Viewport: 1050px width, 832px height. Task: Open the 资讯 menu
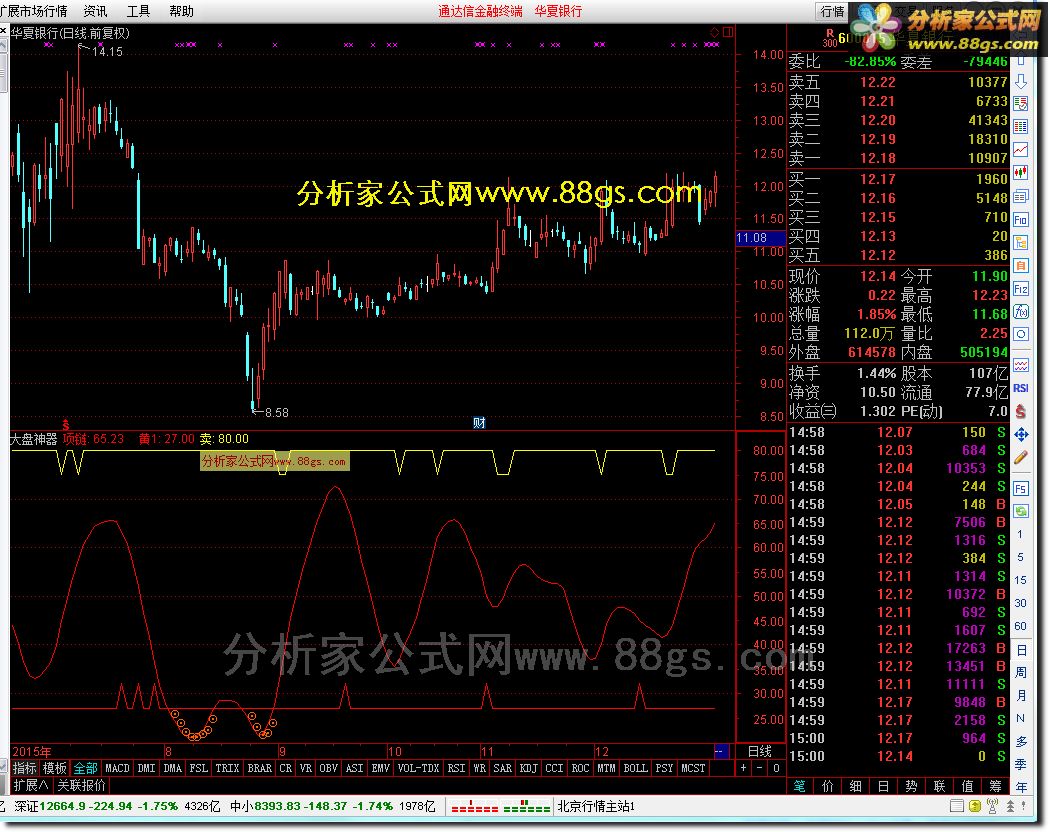coord(95,11)
